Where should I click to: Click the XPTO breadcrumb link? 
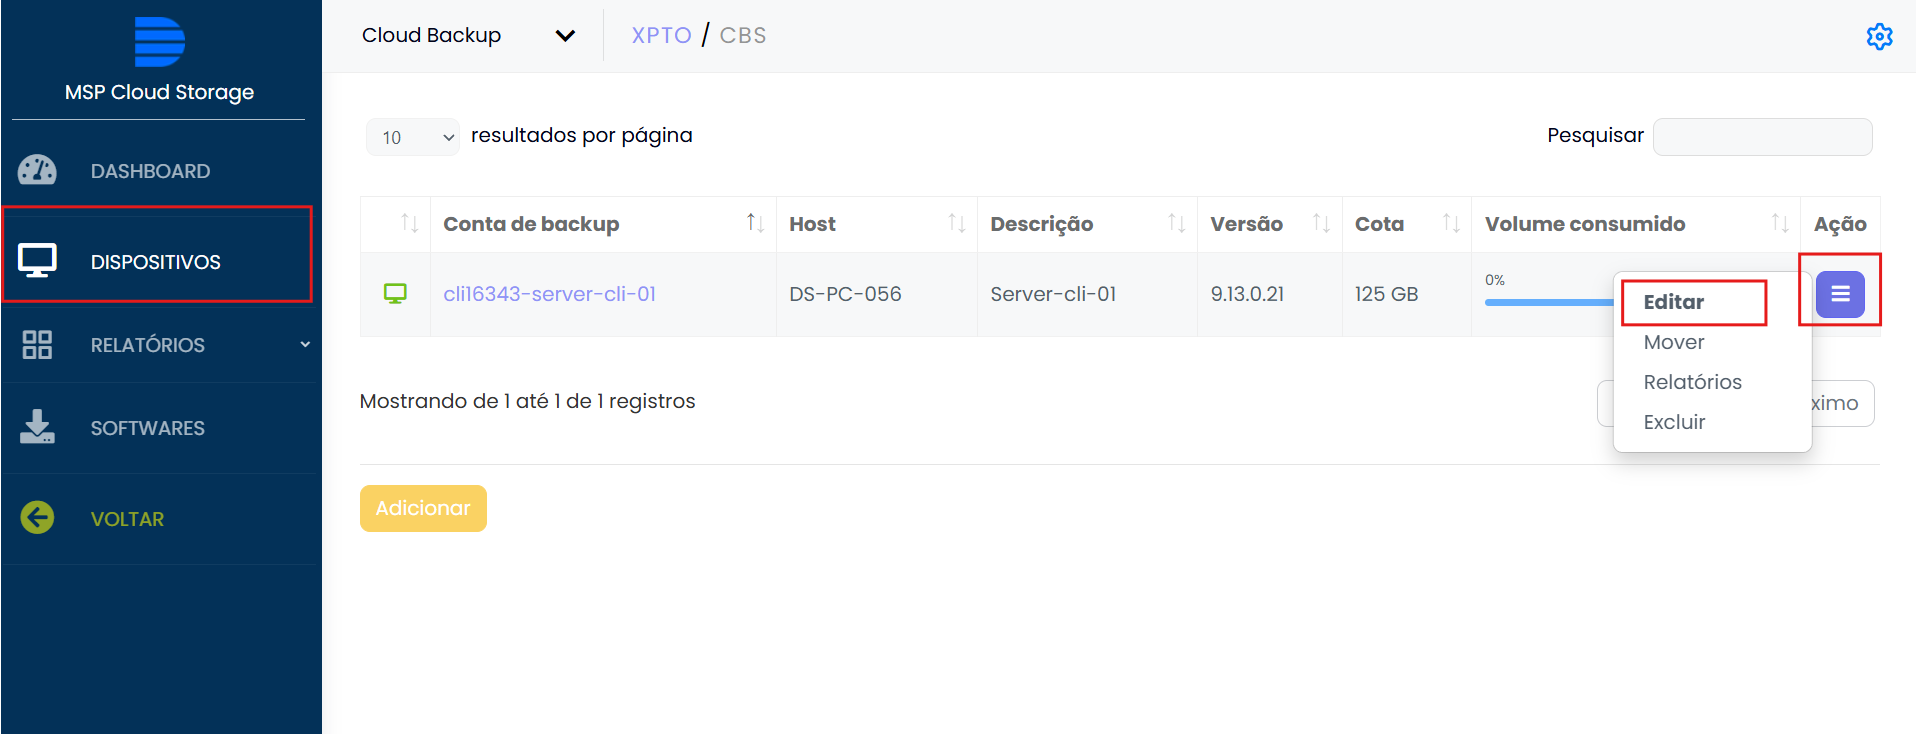661,36
